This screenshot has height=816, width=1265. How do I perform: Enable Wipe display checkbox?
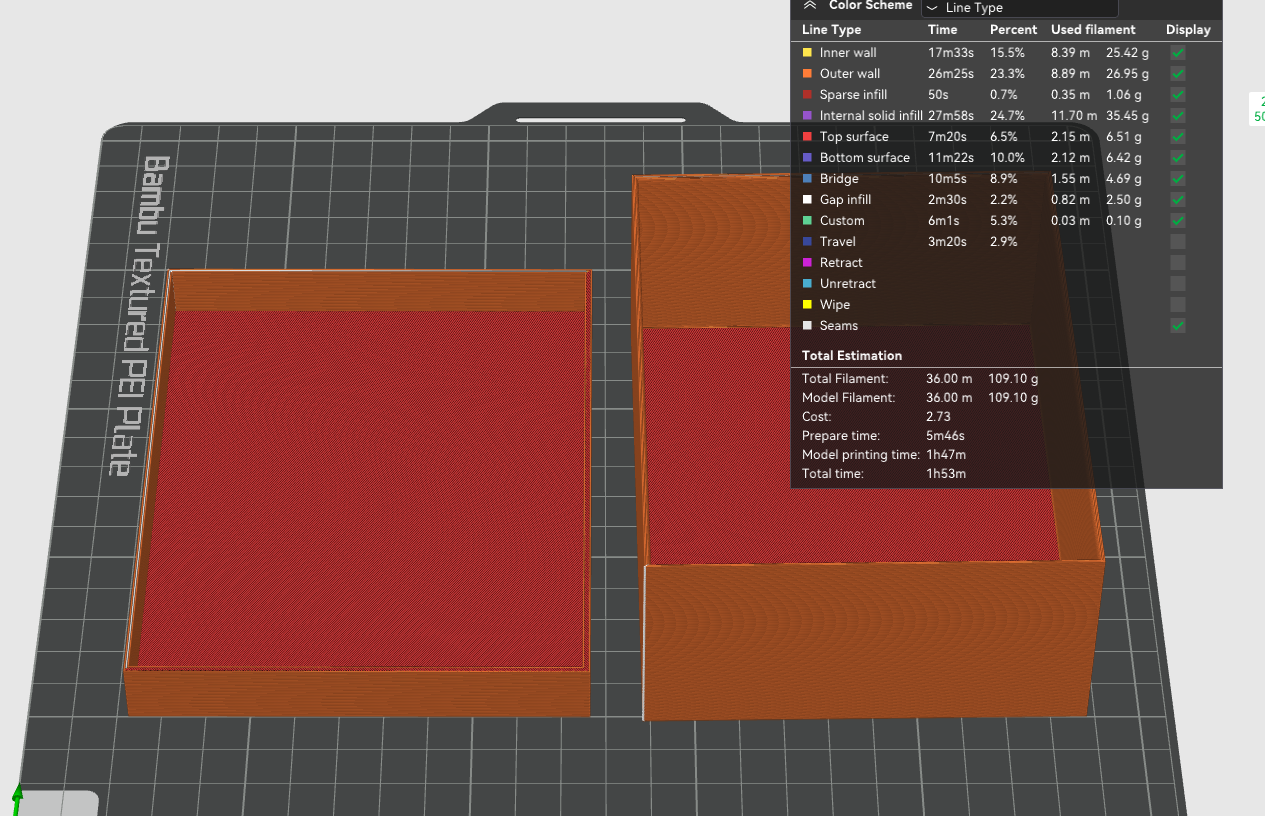1178,304
